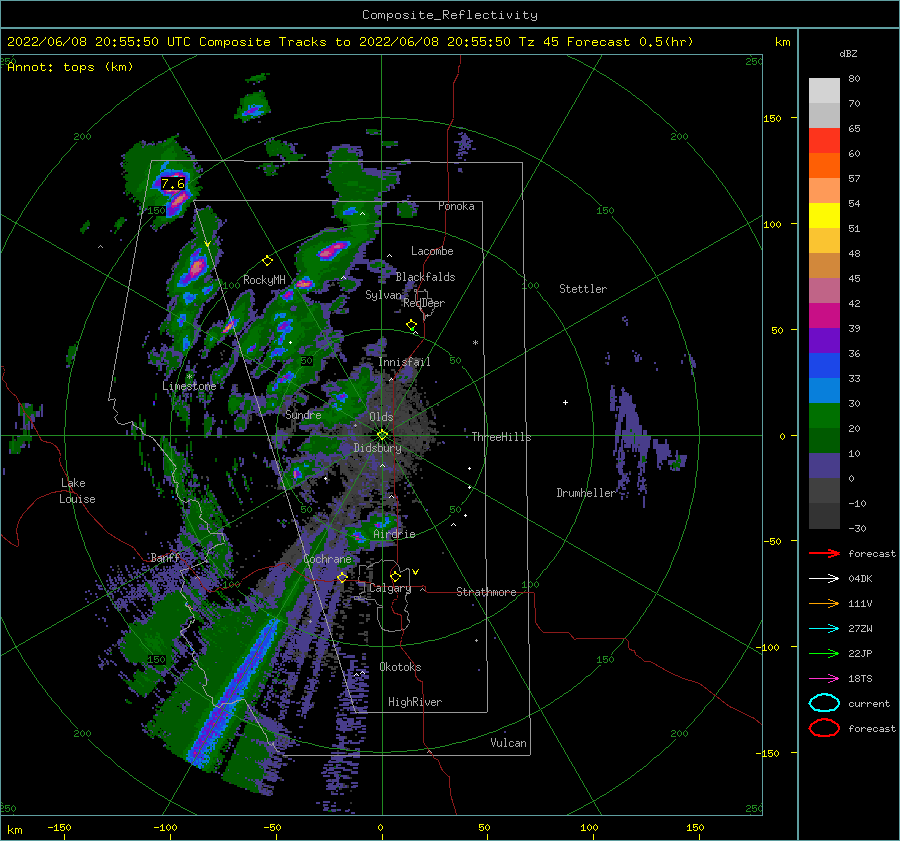Click the dark orange 57-60 dBZ color swatch
900x841 pixels.
coord(824,165)
